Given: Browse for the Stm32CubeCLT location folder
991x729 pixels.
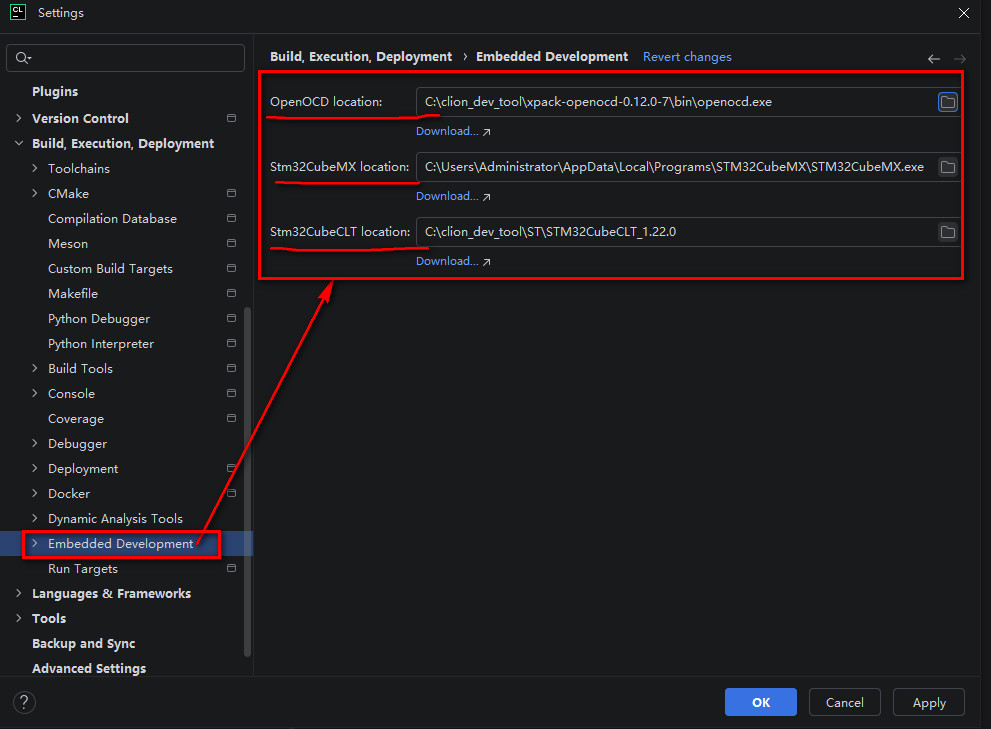Looking at the screenshot, I should click(x=947, y=232).
